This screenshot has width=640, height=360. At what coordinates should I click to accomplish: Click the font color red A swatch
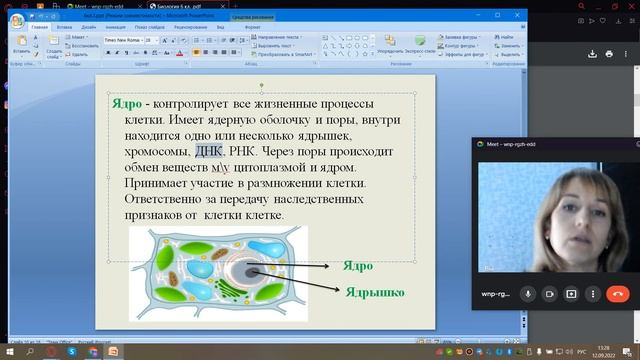[180, 53]
